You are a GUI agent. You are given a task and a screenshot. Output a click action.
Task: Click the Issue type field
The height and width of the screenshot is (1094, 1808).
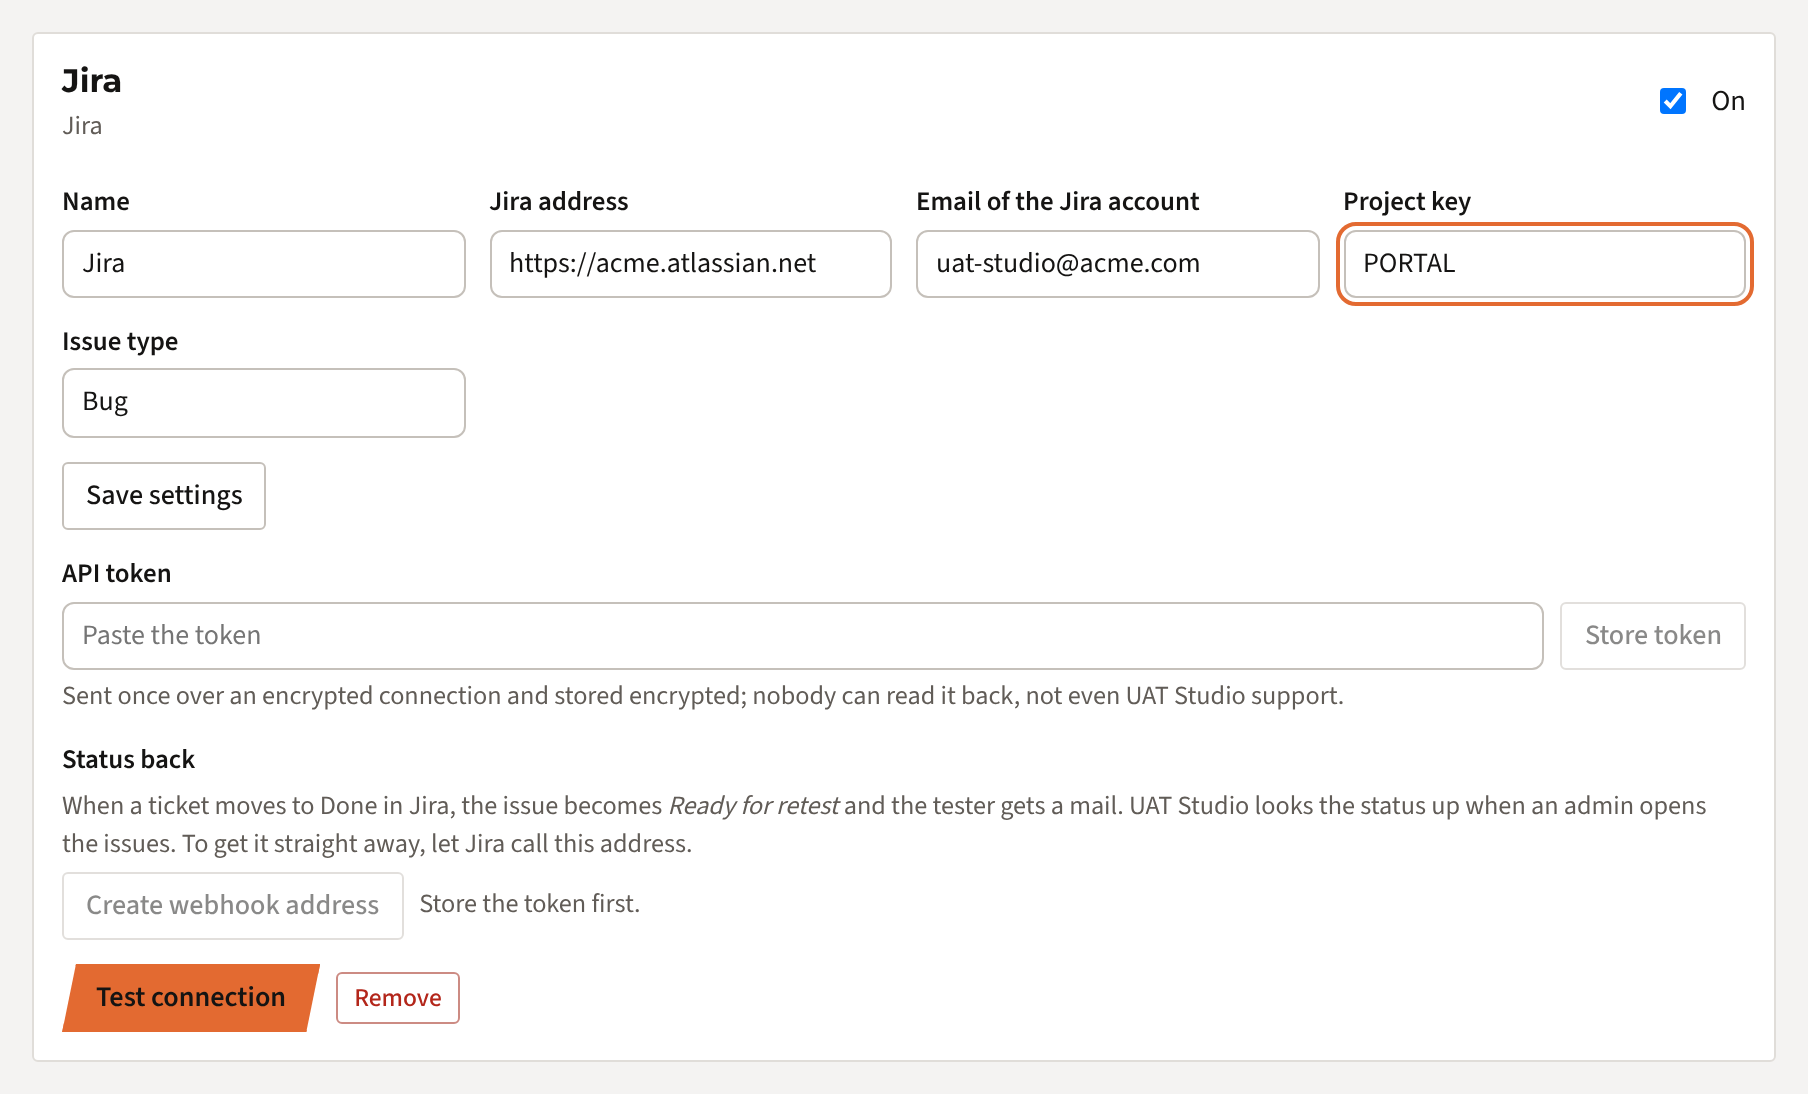pos(264,403)
